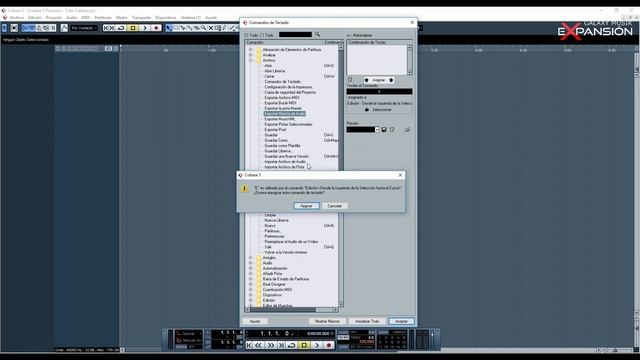Open the Ayuda menu in the menu bar

click(211, 18)
